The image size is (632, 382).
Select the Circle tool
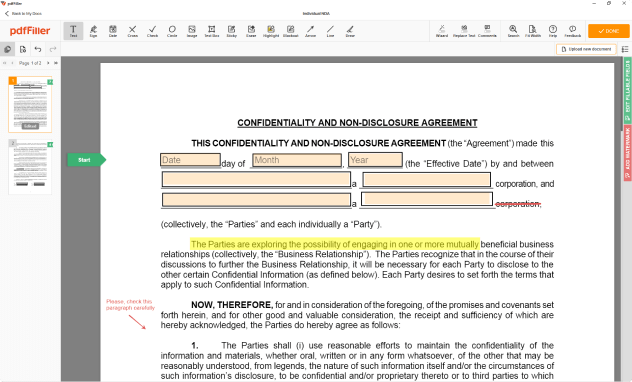pos(172,31)
